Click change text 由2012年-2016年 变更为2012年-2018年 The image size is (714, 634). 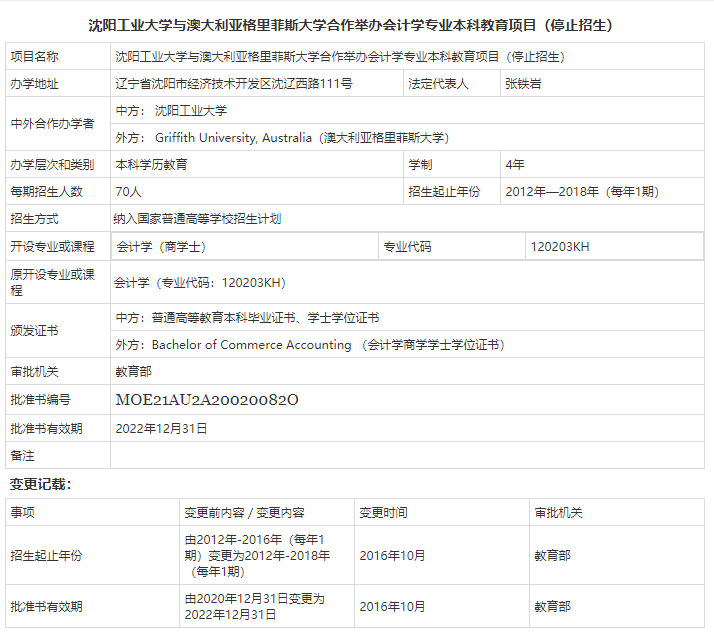click(x=257, y=555)
